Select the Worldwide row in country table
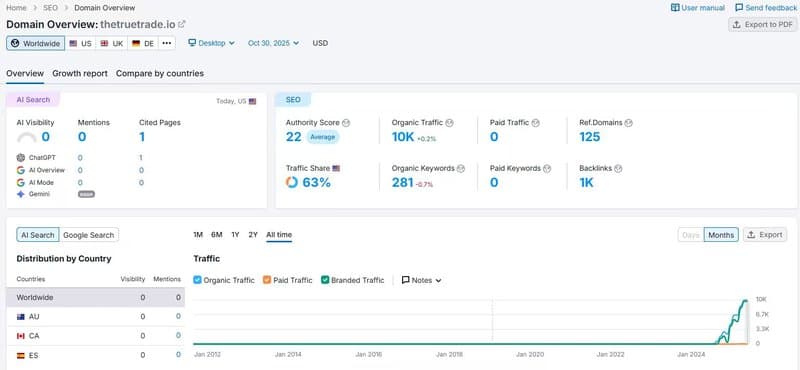Screen dimensions: 800x370 [95, 298]
